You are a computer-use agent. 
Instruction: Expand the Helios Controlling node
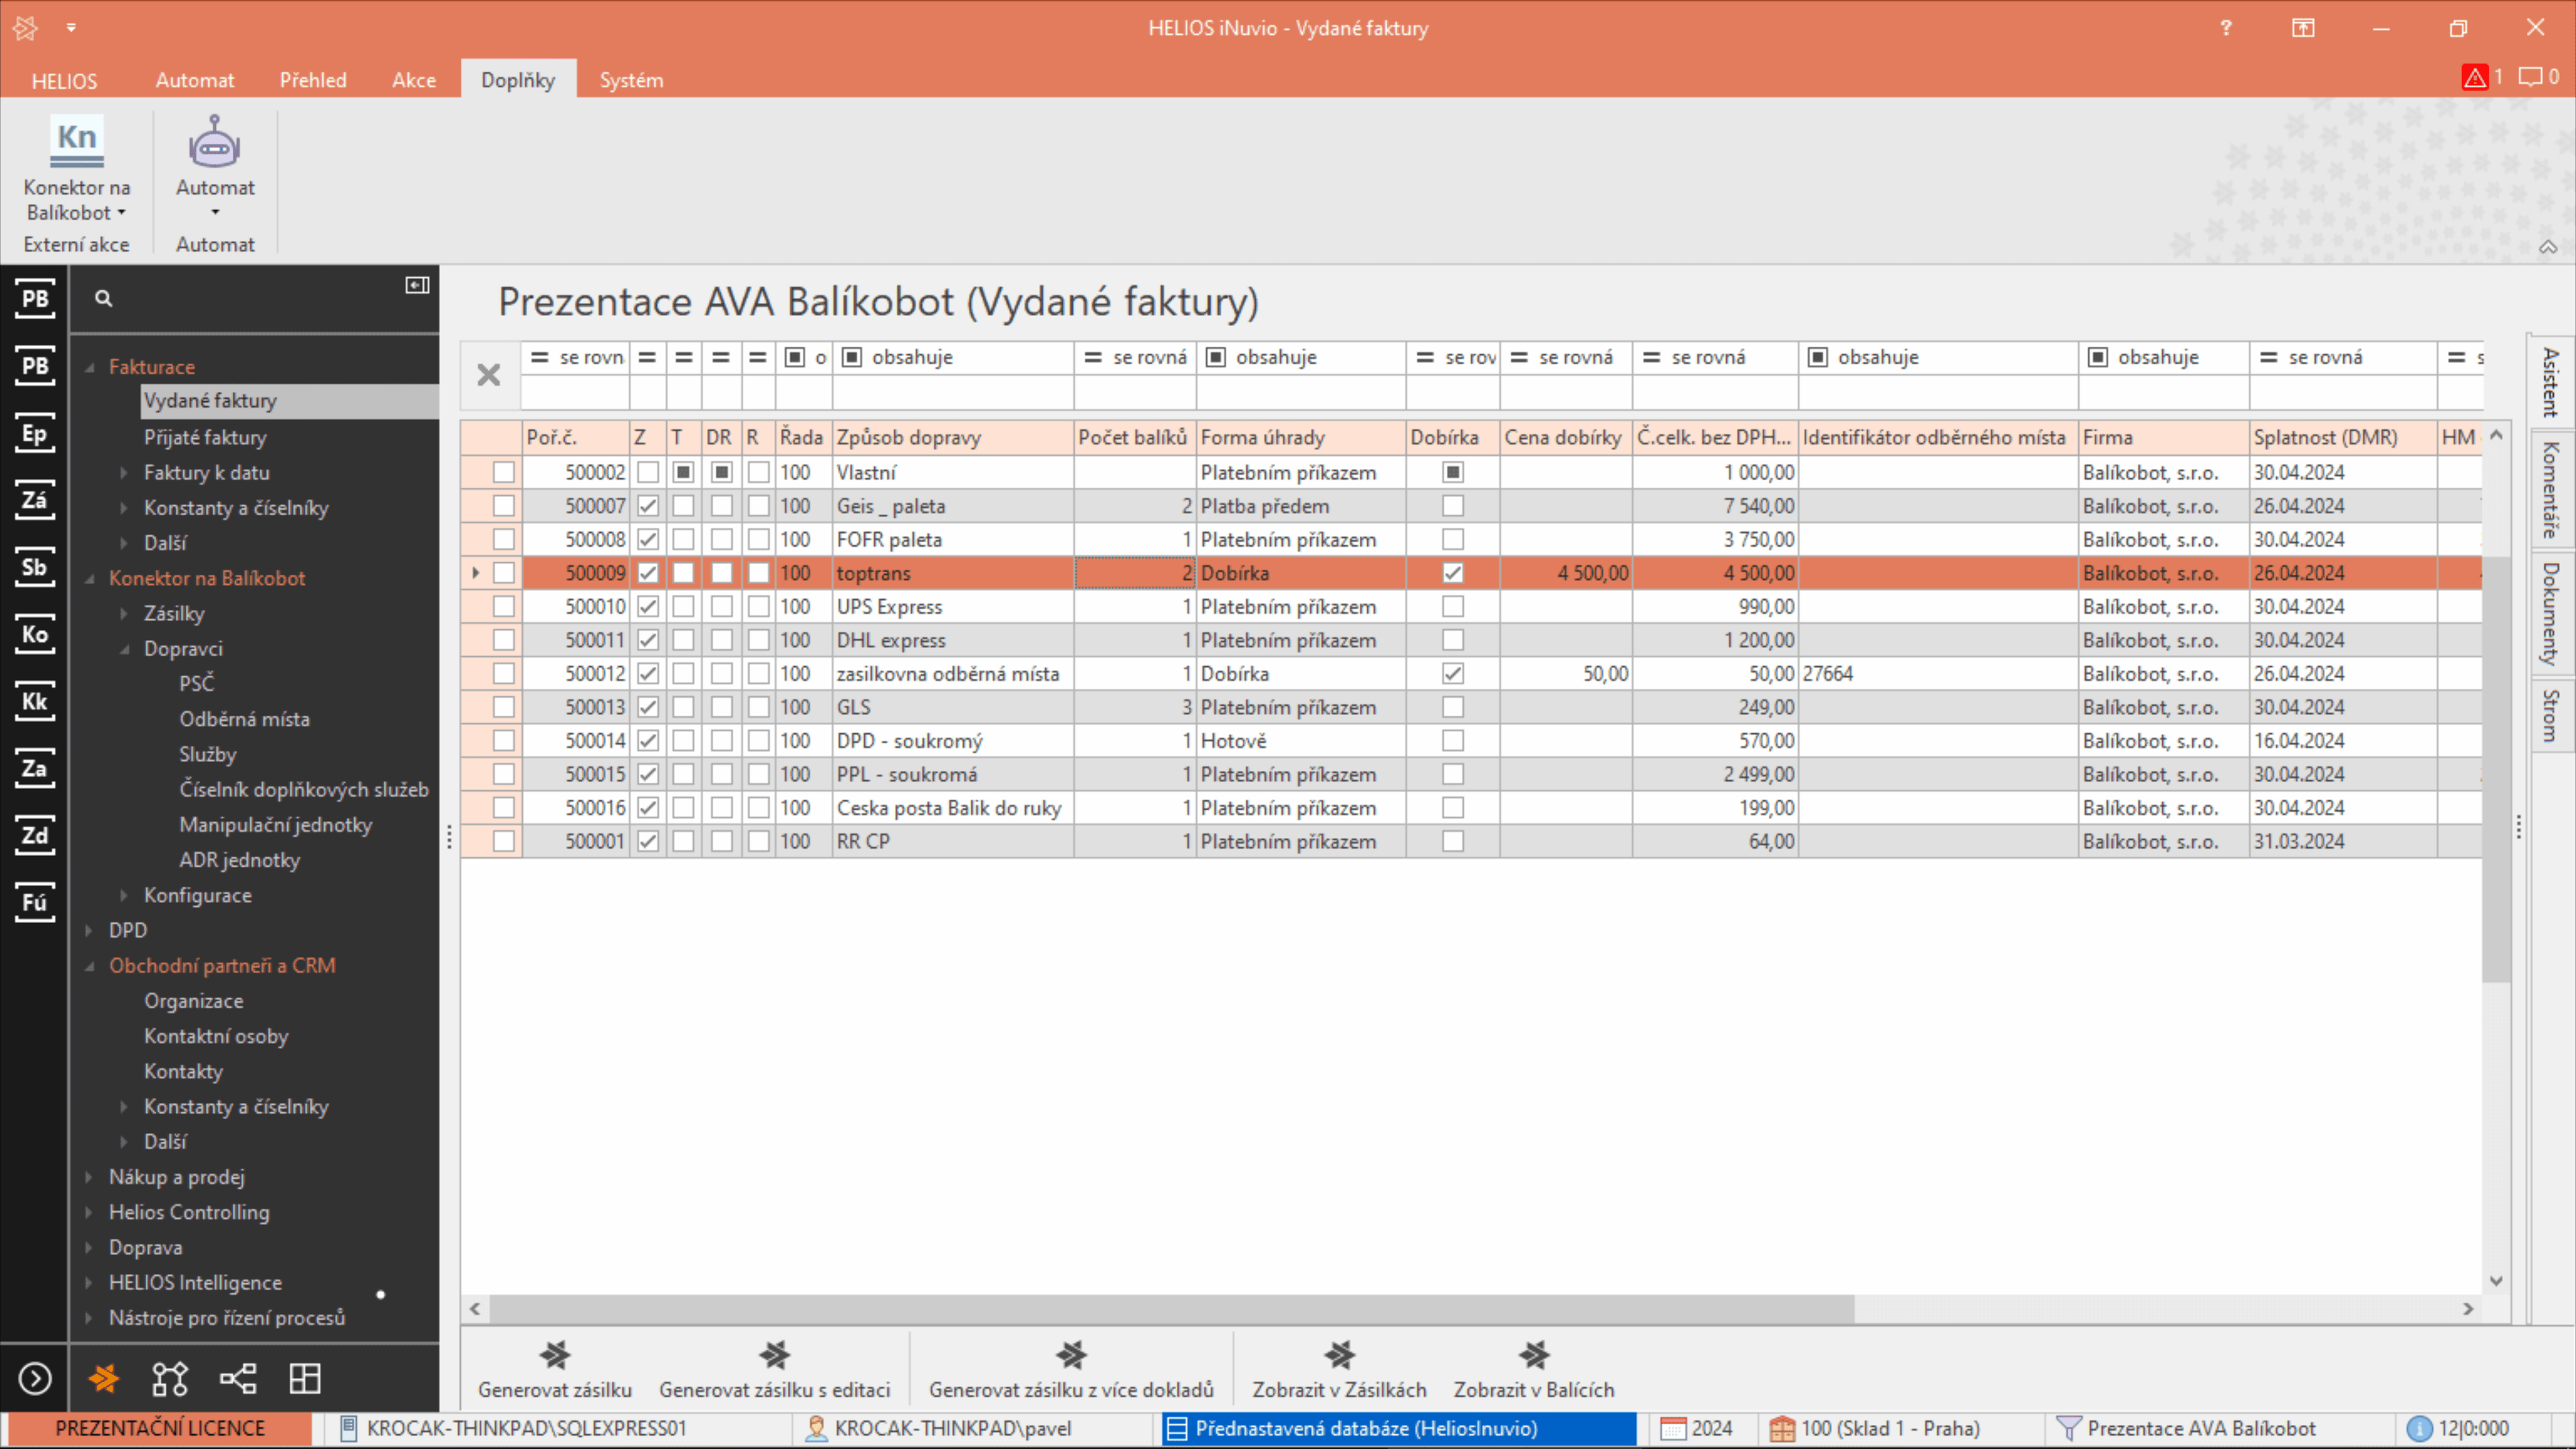pos(89,1212)
